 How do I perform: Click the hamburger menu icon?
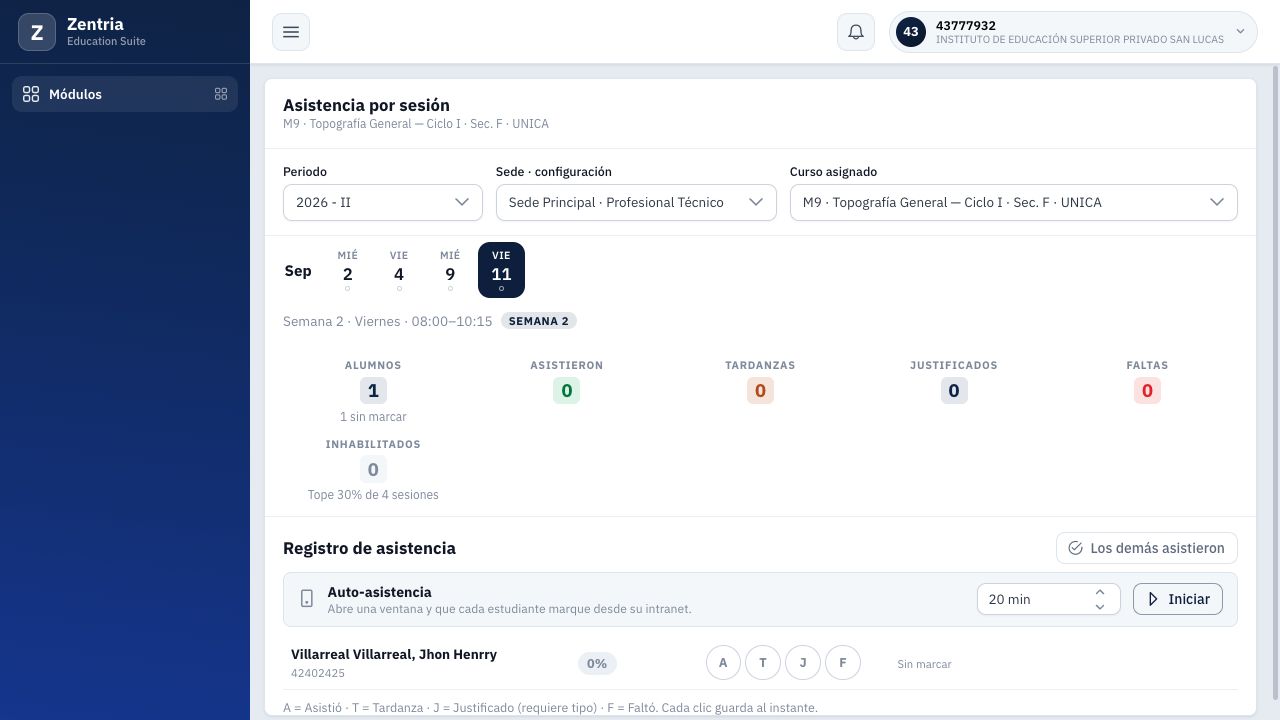pyautogui.click(x=291, y=32)
